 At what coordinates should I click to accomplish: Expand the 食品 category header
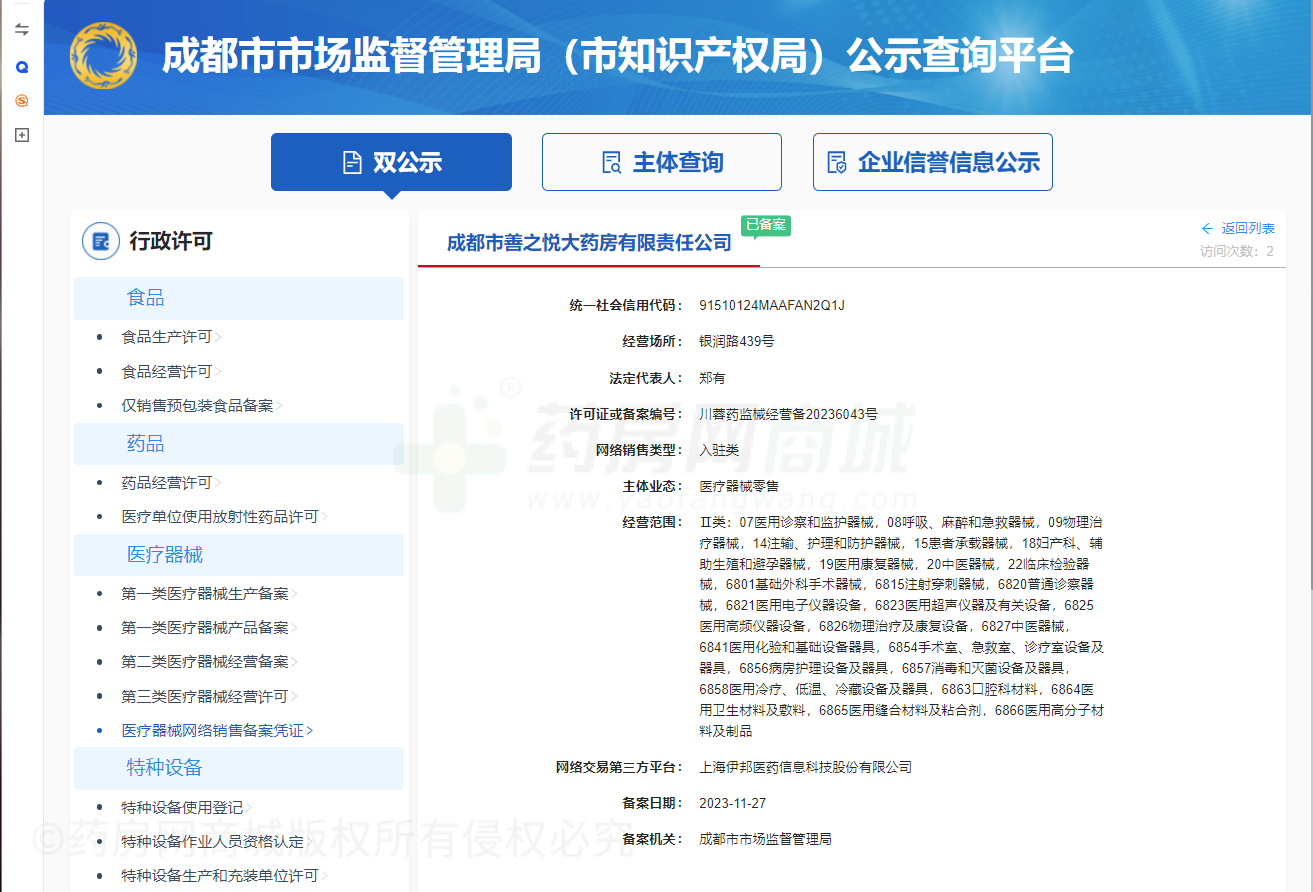(x=145, y=298)
